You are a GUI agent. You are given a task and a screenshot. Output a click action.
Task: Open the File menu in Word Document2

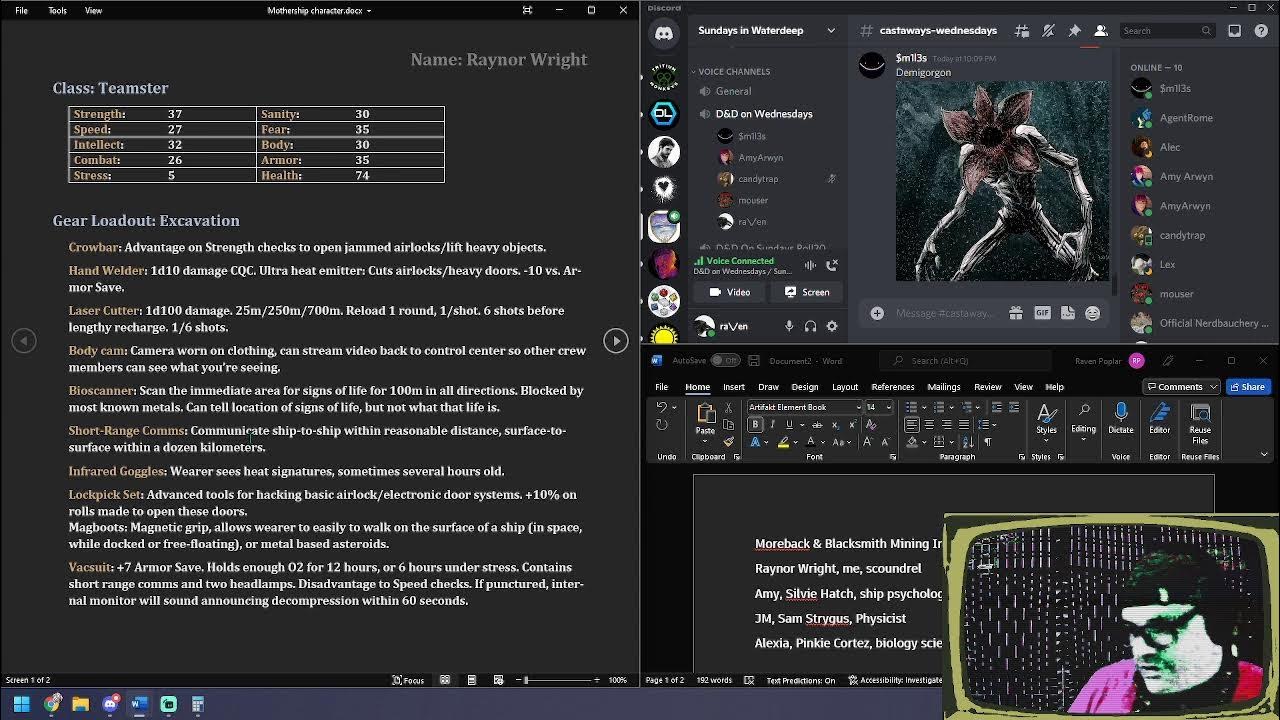661,387
